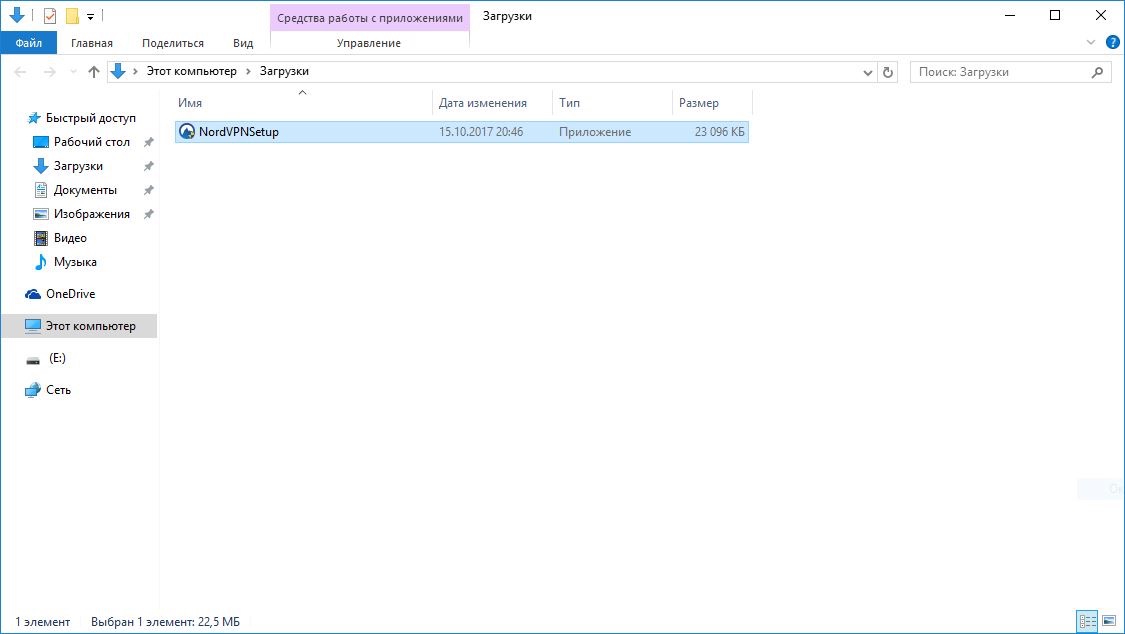Screen dimensions: 1125x634
Task: Click the 23 096 КБ size cell
Action: point(720,132)
